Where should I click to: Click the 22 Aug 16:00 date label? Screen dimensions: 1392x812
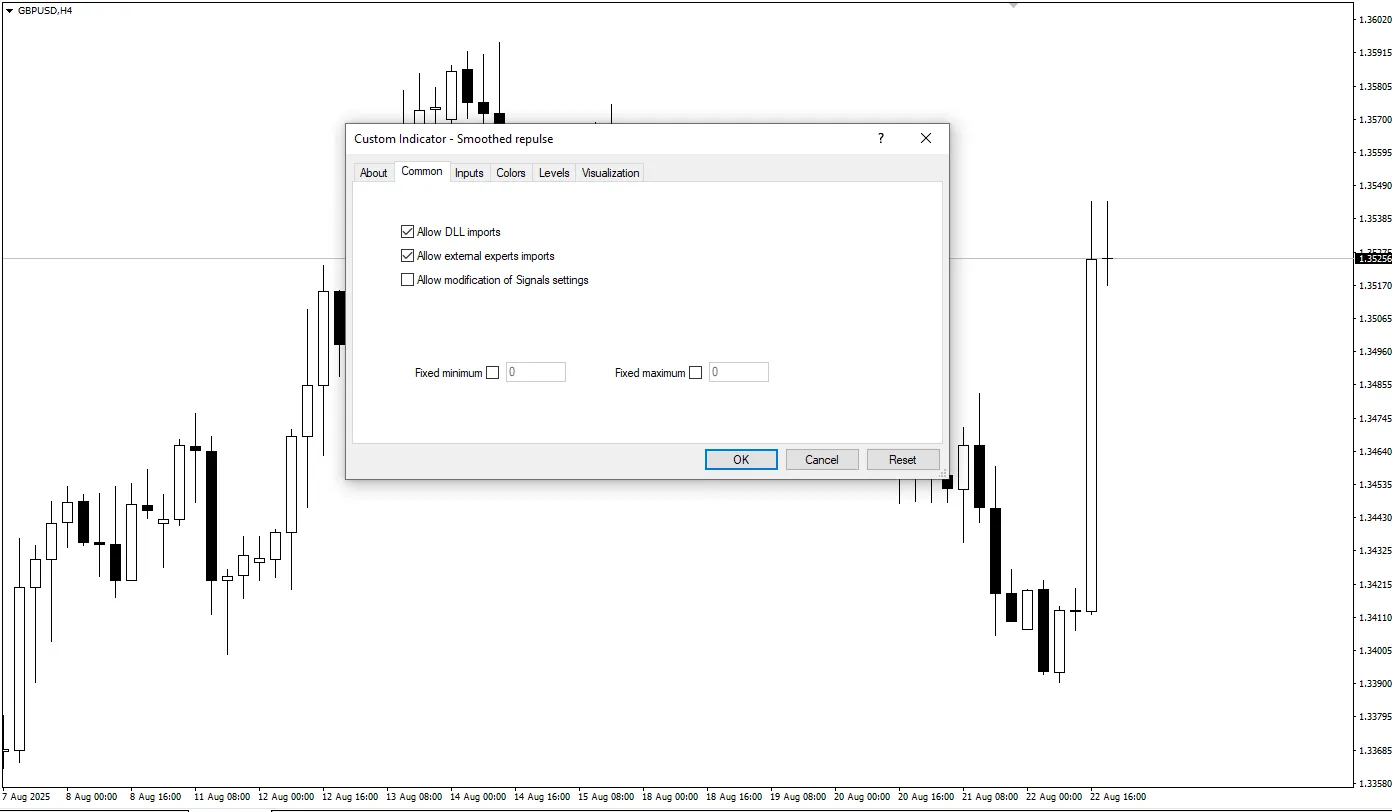[x=1118, y=797]
